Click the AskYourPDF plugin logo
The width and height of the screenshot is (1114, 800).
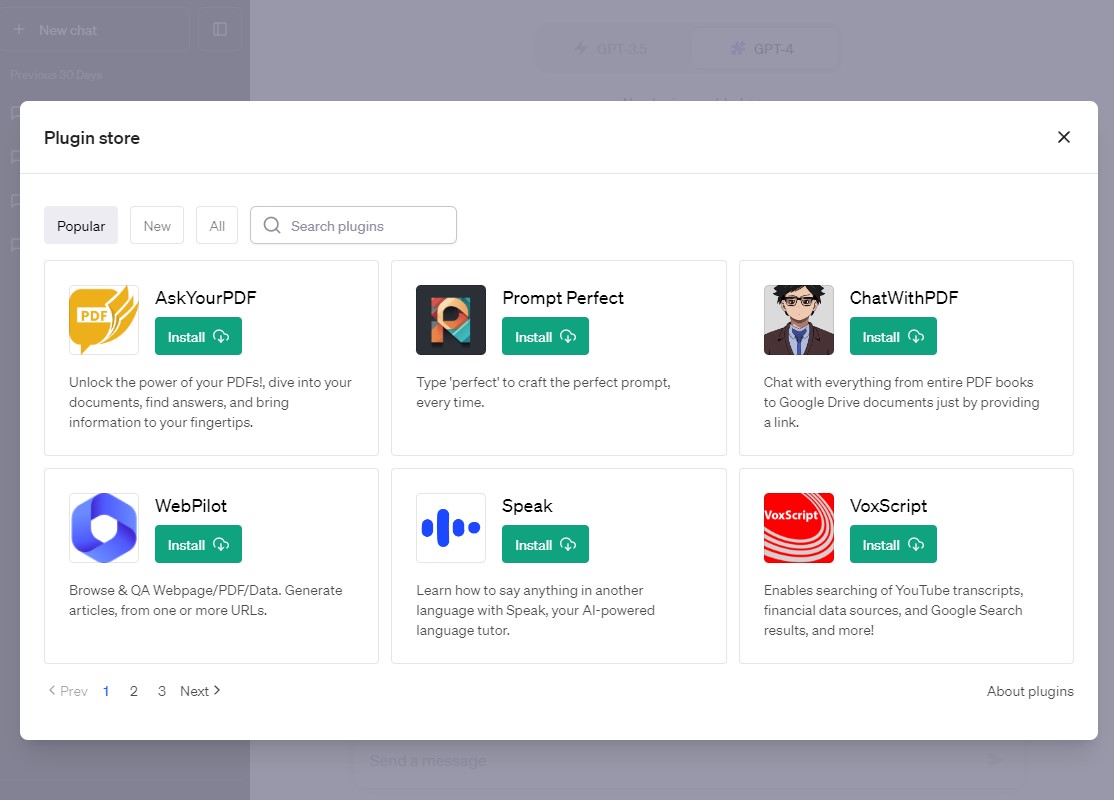click(104, 320)
